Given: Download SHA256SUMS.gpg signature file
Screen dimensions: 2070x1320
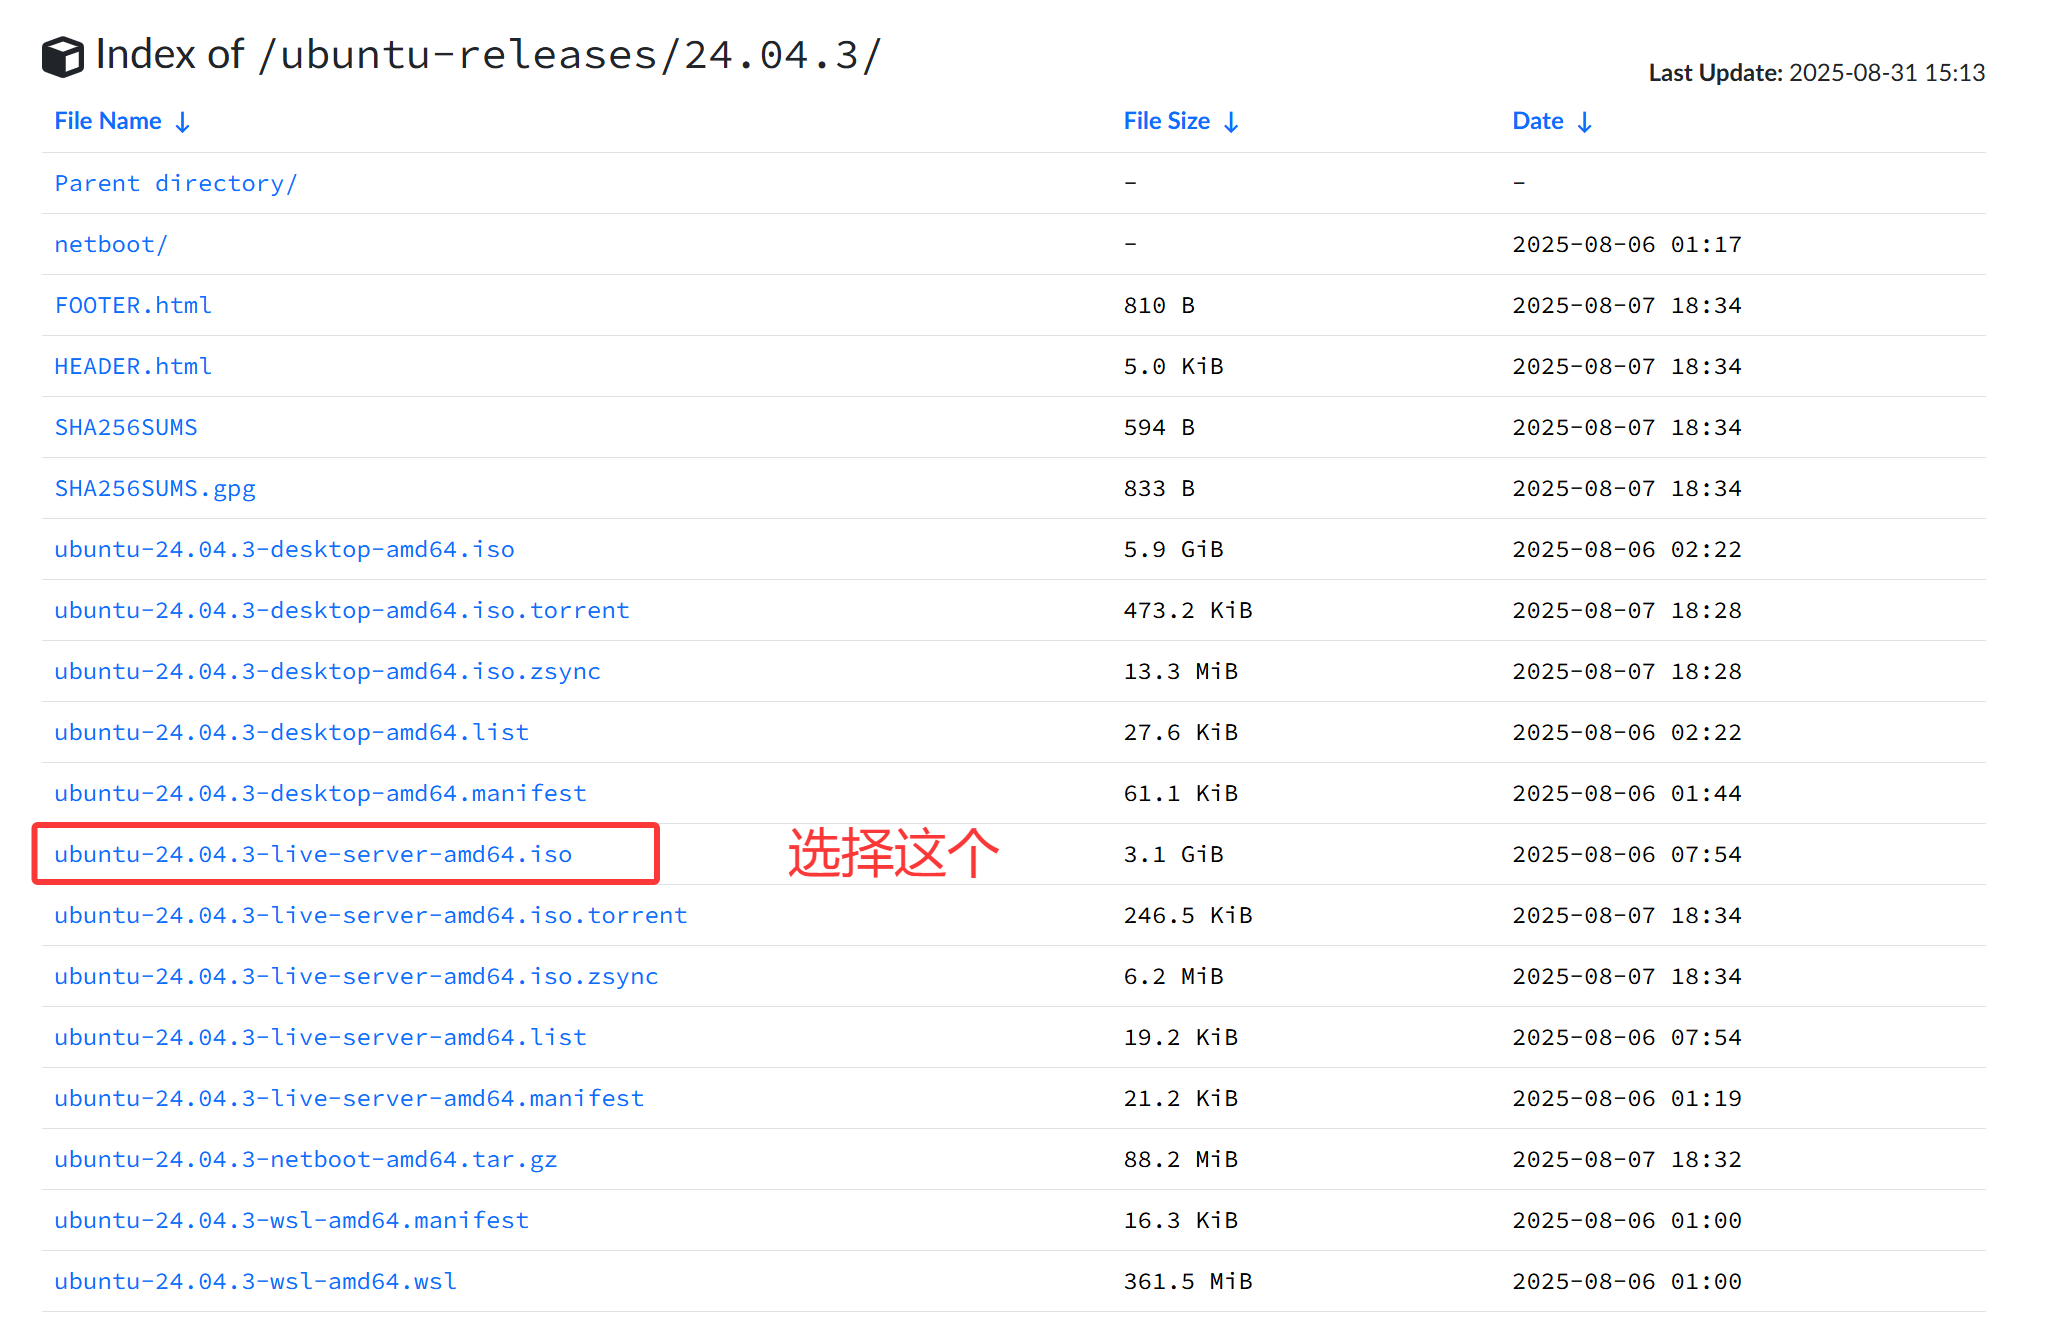Looking at the screenshot, I should coord(155,488).
